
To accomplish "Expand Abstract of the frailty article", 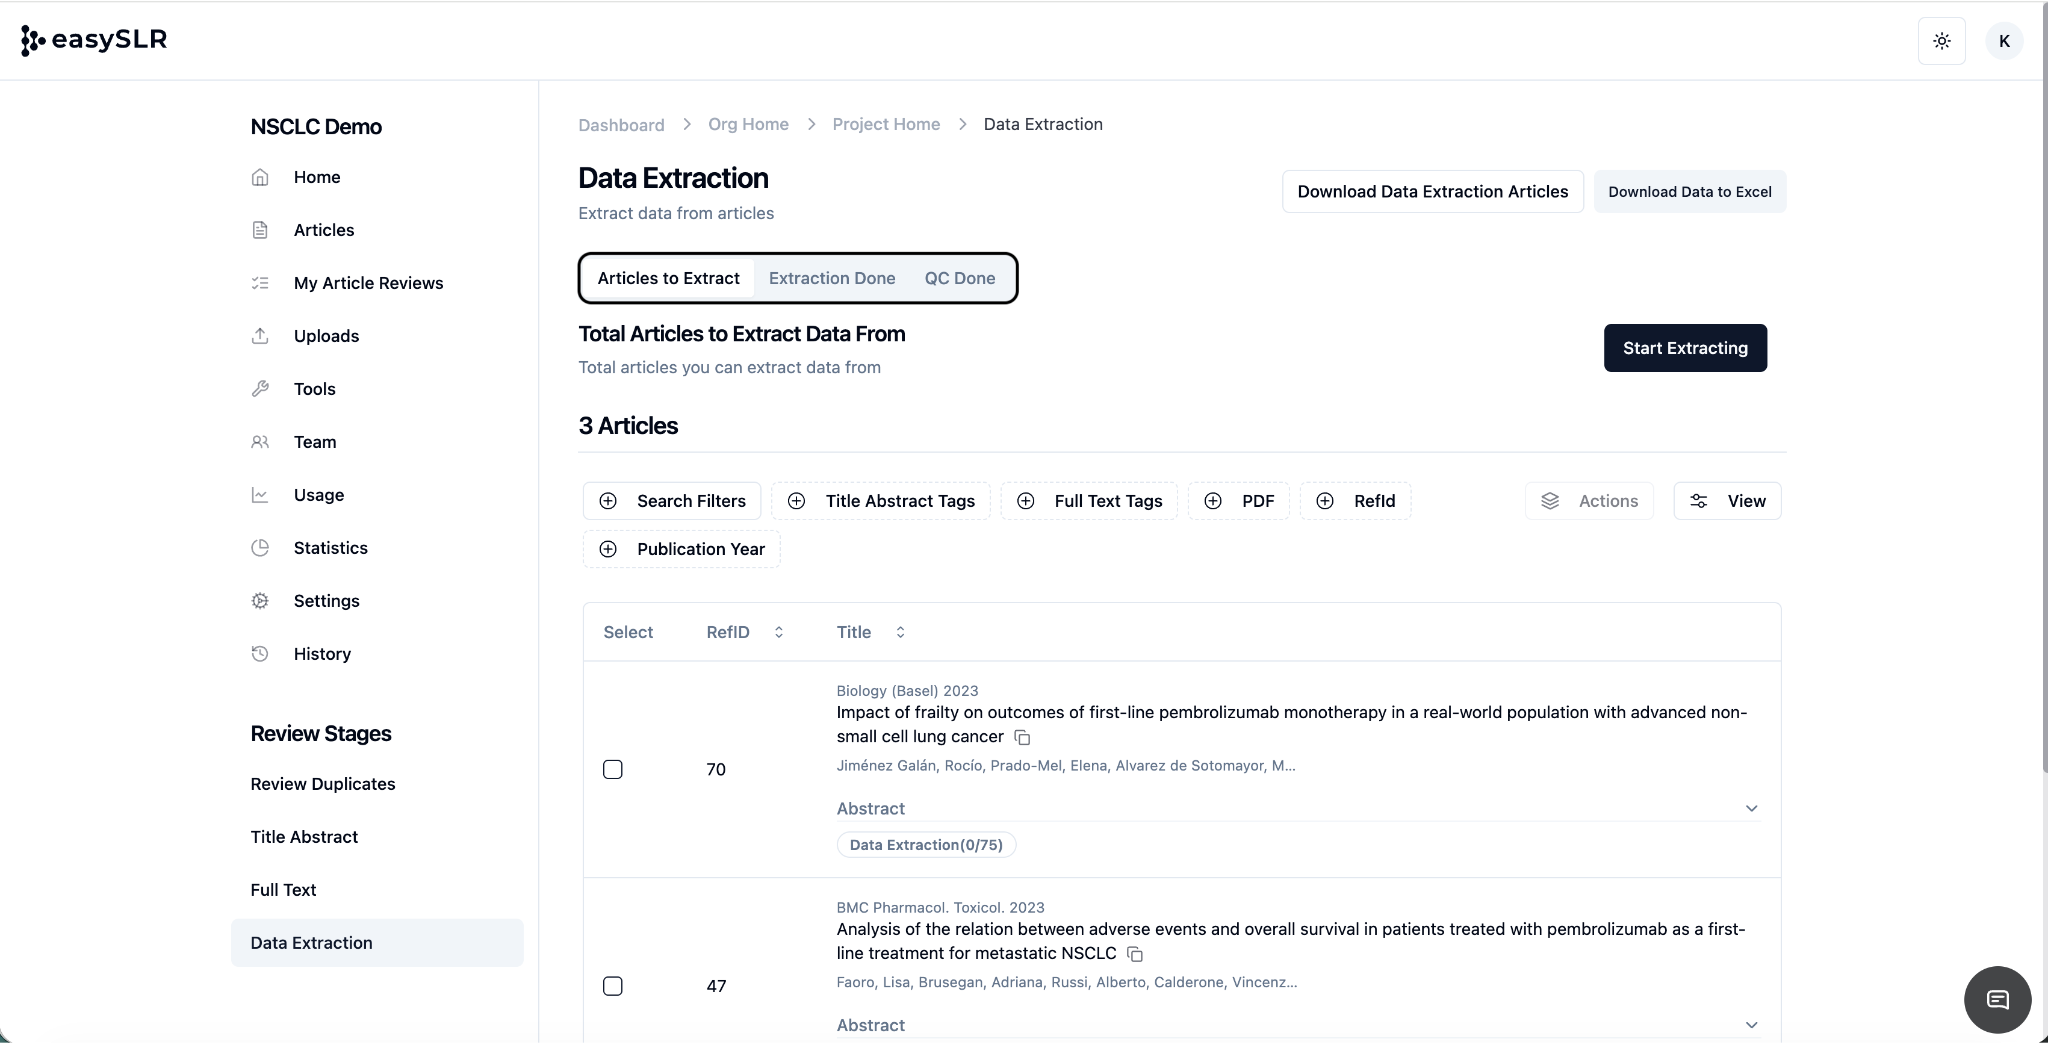I will tap(1751, 808).
